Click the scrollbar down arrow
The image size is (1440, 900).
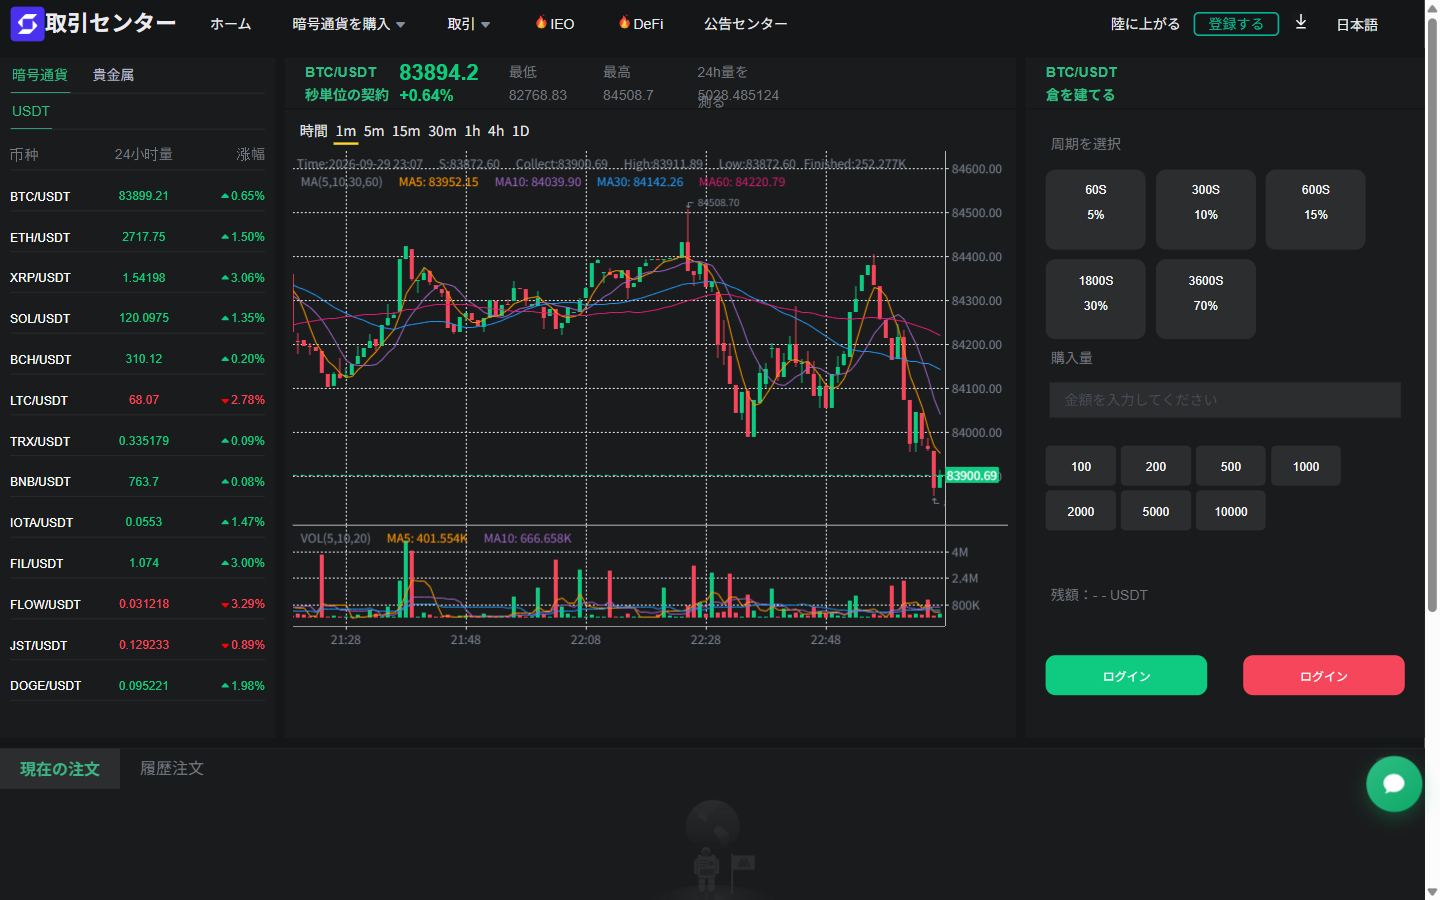tap(1432, 892)
